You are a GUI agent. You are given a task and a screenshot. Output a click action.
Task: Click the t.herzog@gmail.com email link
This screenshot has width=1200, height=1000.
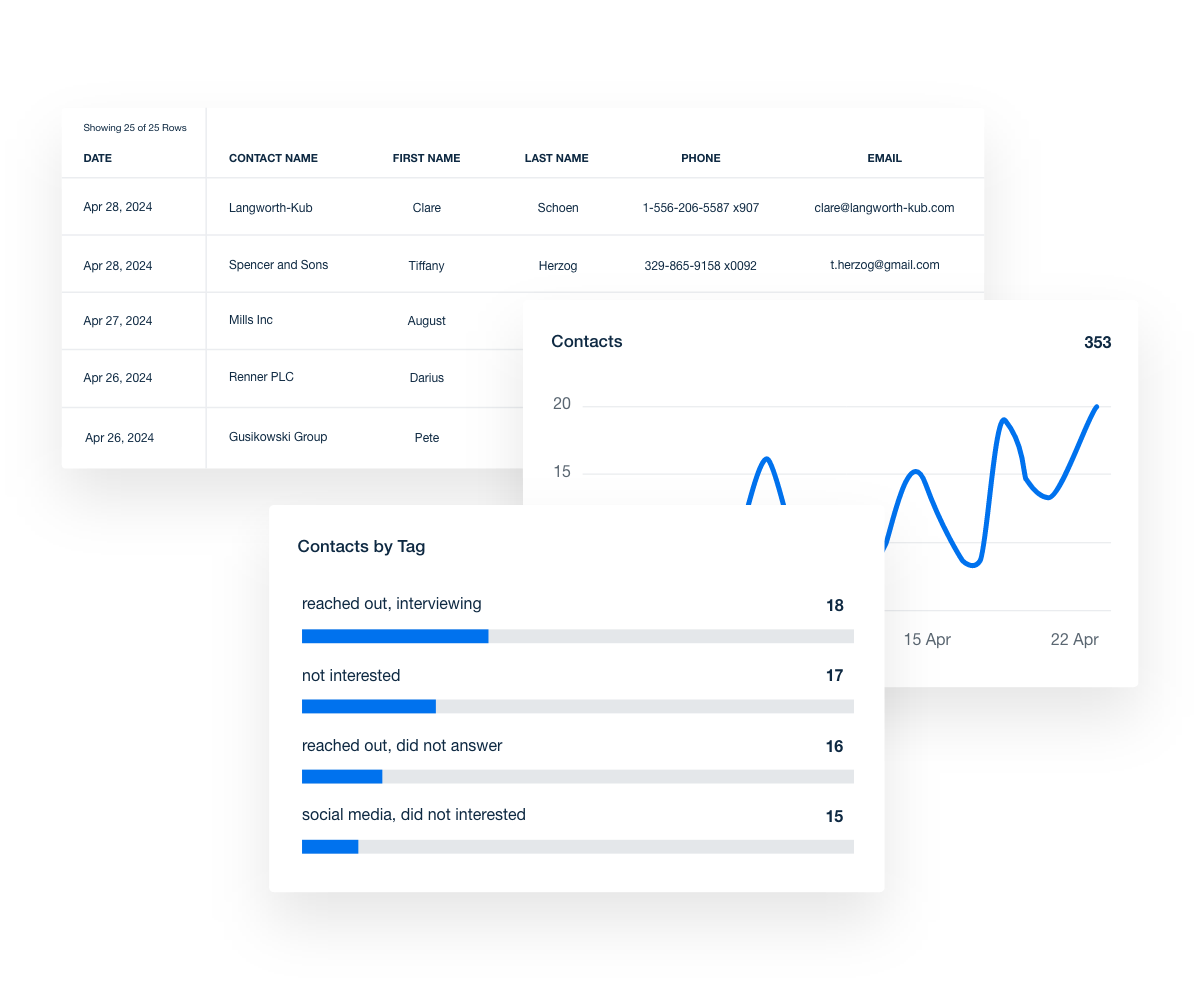[x=884, y=265]
